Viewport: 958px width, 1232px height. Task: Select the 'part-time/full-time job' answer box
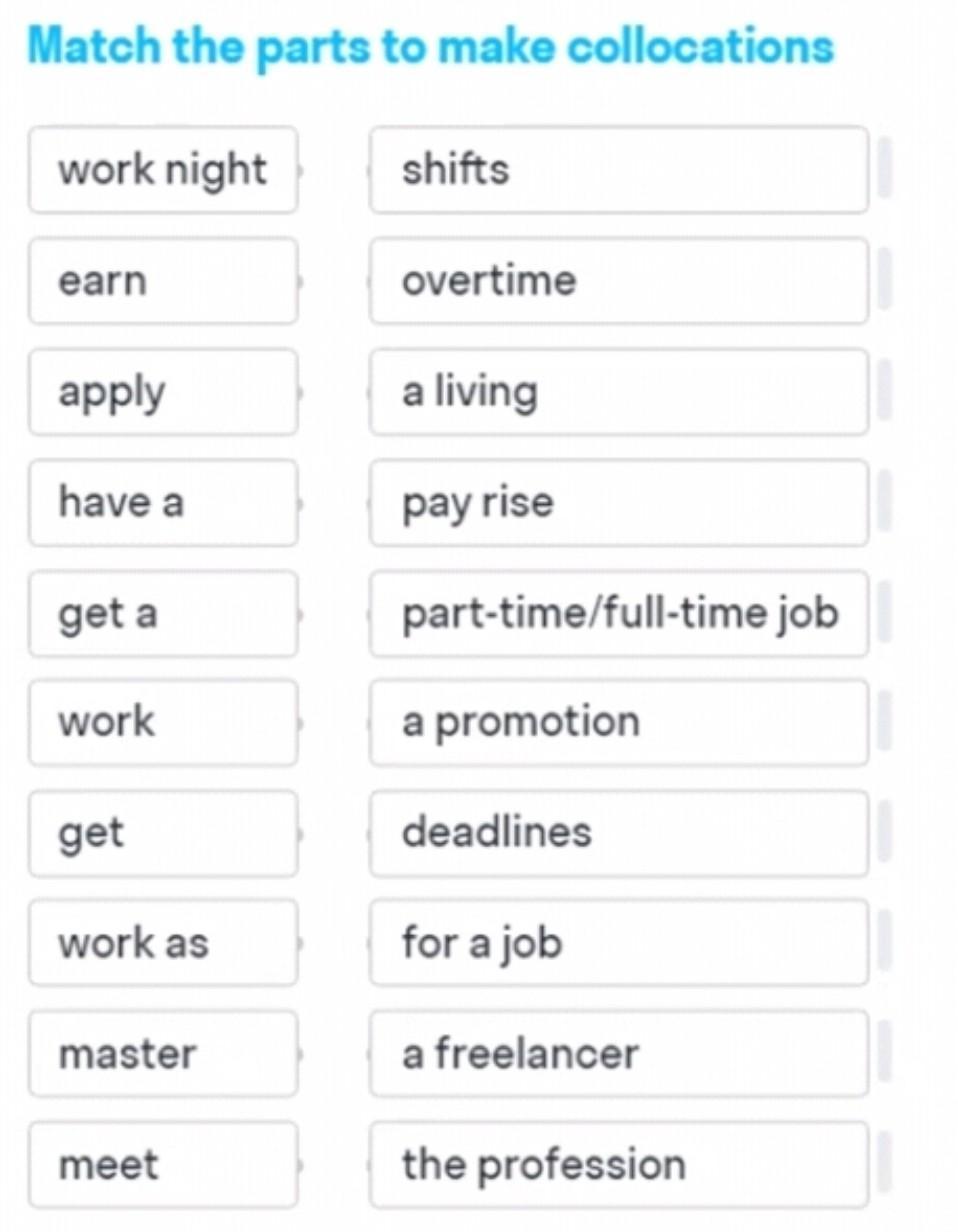tap(618, 613)
